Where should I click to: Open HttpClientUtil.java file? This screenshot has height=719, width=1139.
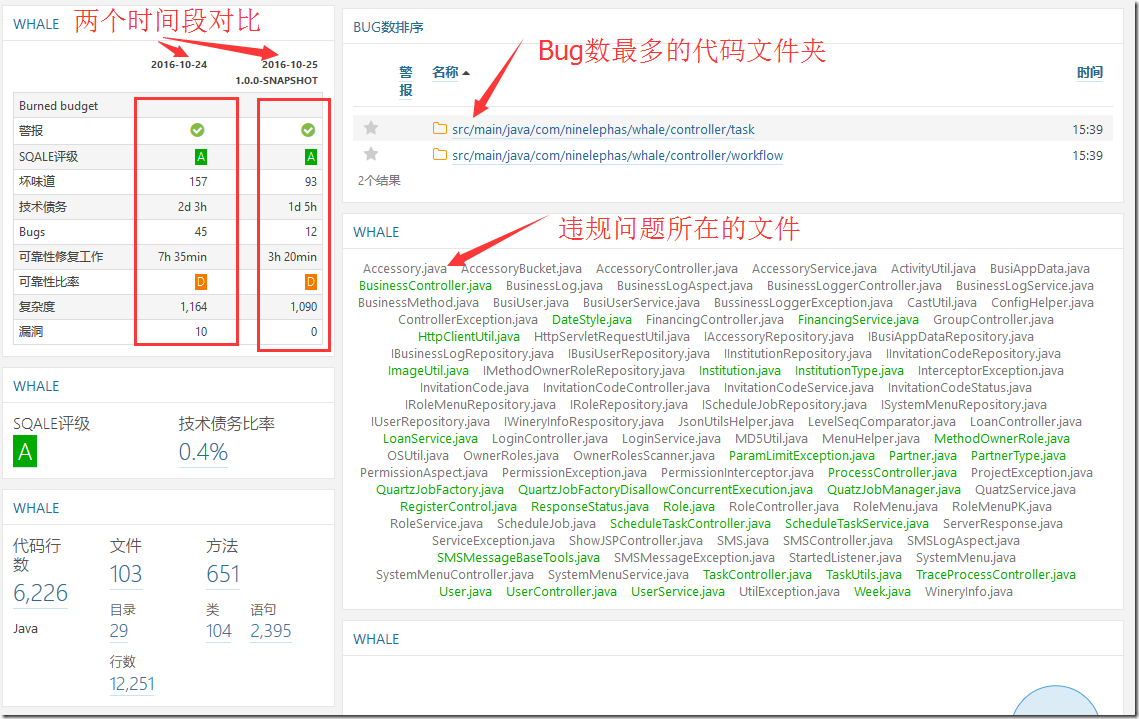click(469, 336)
